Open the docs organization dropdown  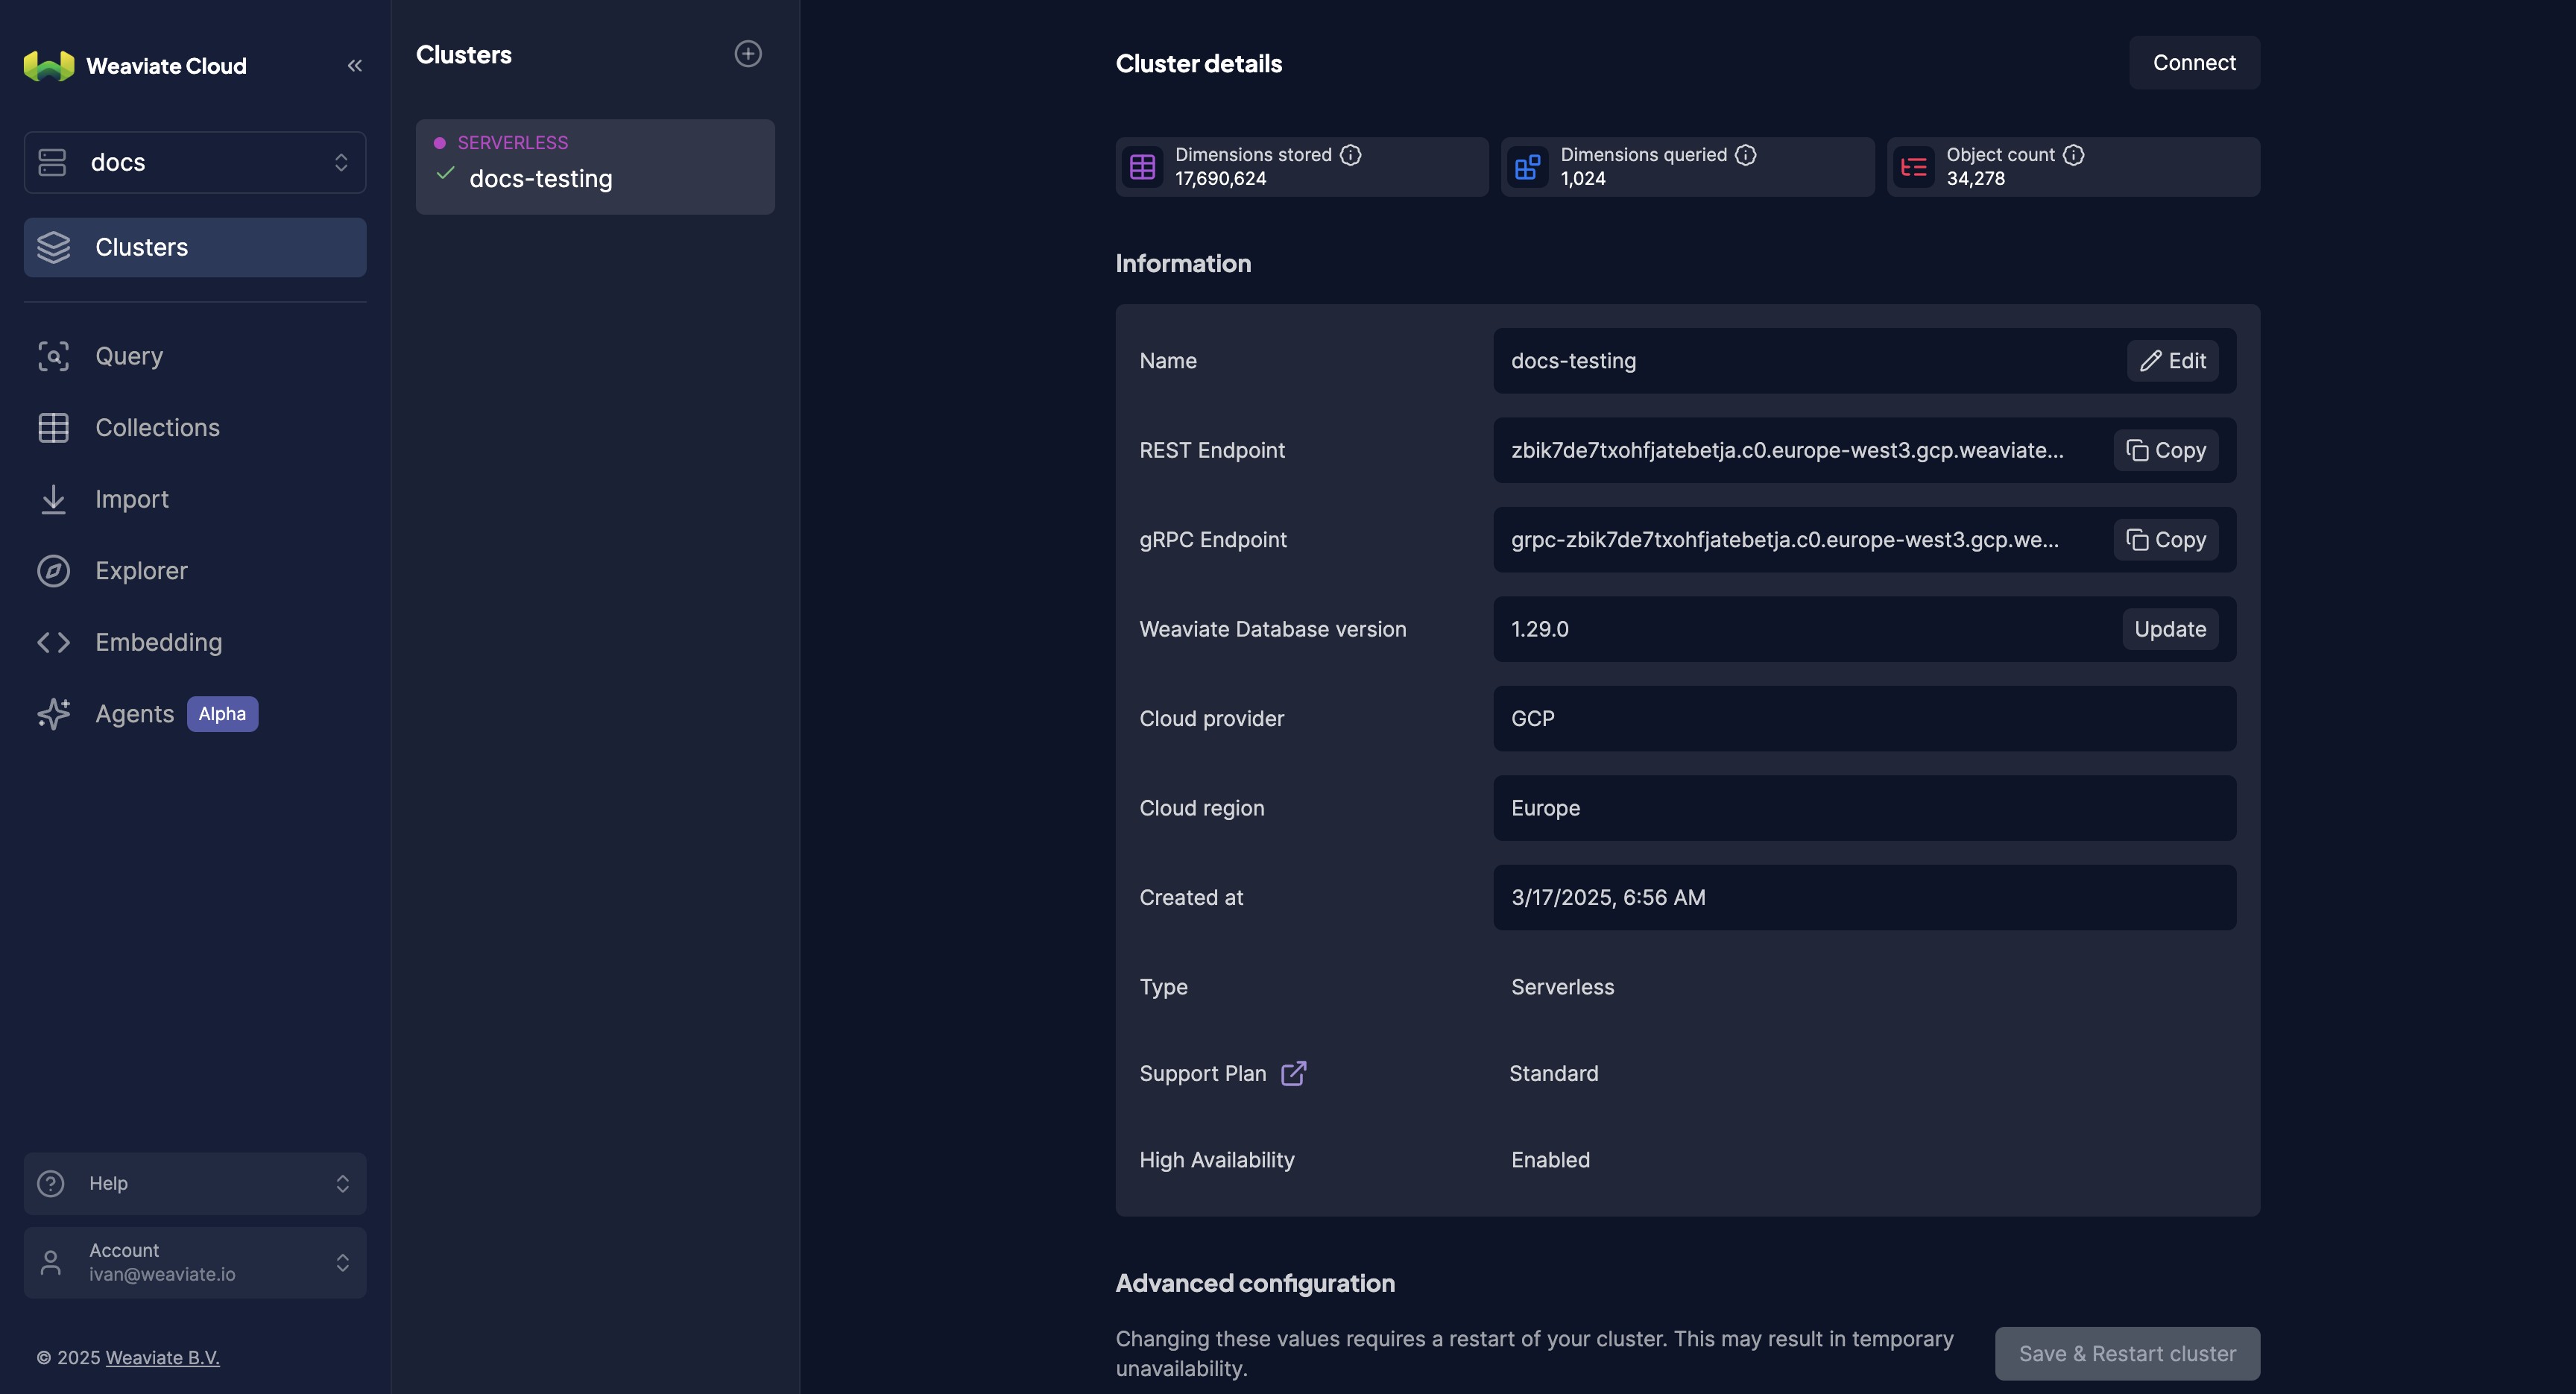click(195, 162)
